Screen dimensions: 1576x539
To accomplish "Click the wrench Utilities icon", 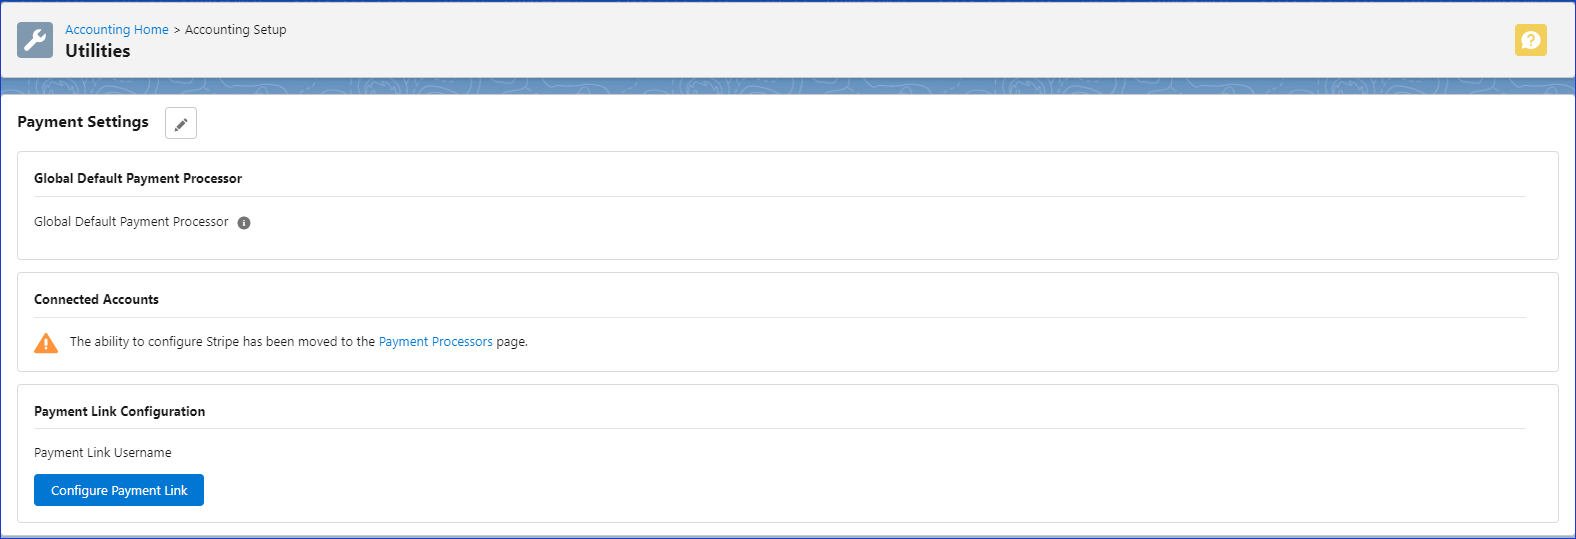I will pyautogui.click(x=35, y=40).
